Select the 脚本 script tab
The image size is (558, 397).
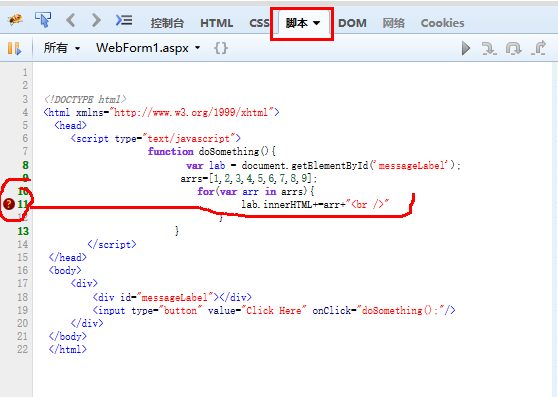coord(296,23)
